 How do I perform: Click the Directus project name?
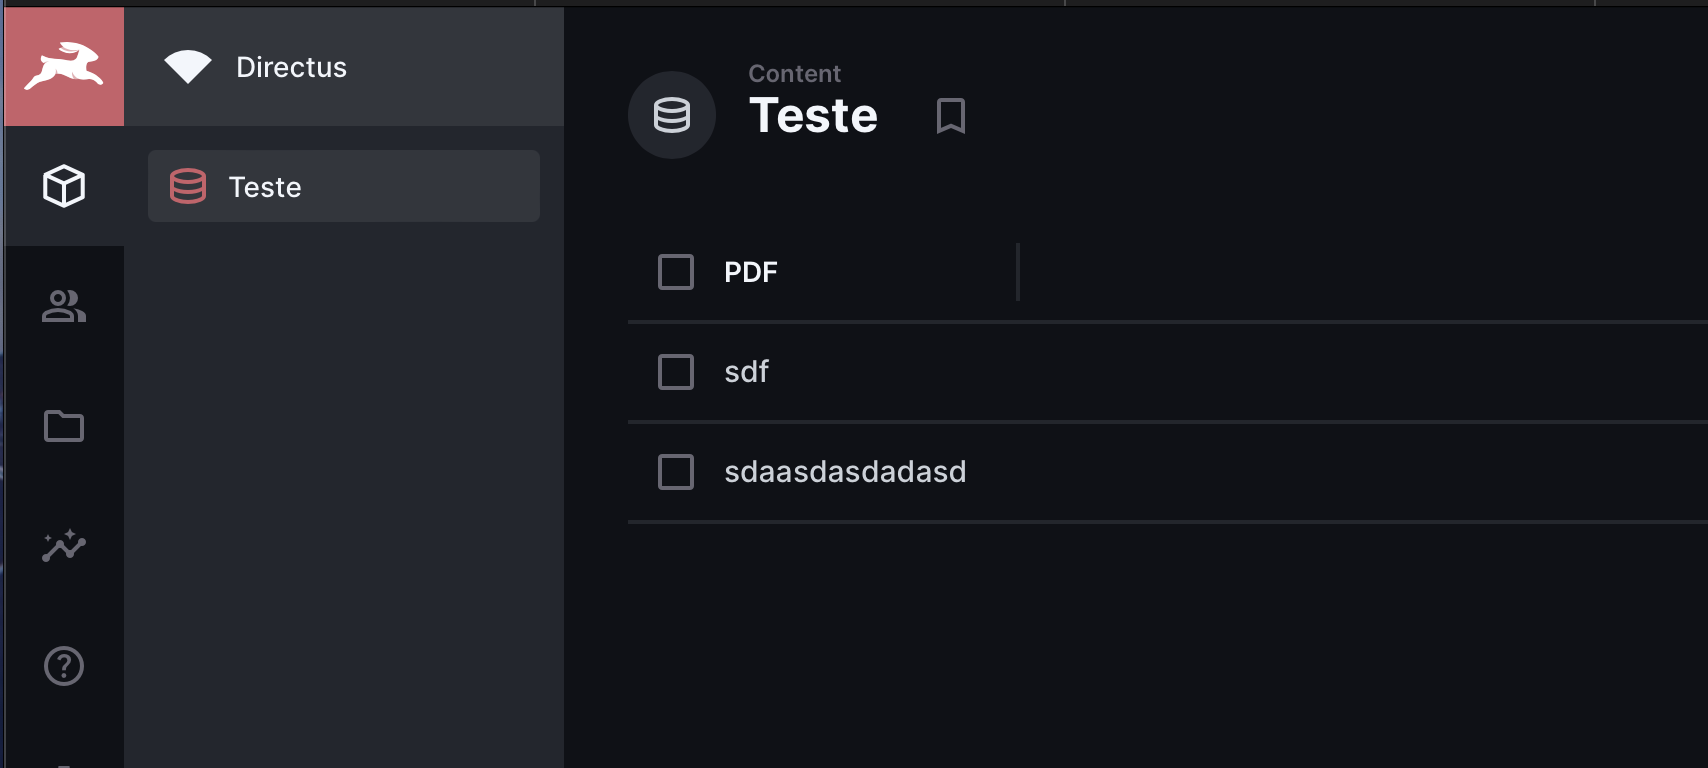tap(291, 67)
